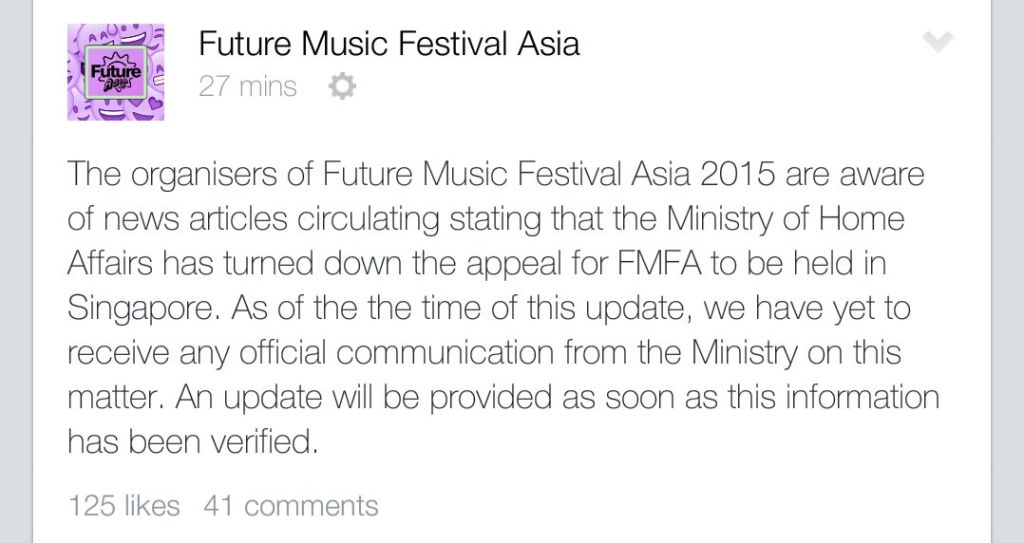Open the 41 comments thread

pyautogui.click(x=290, y=506)
